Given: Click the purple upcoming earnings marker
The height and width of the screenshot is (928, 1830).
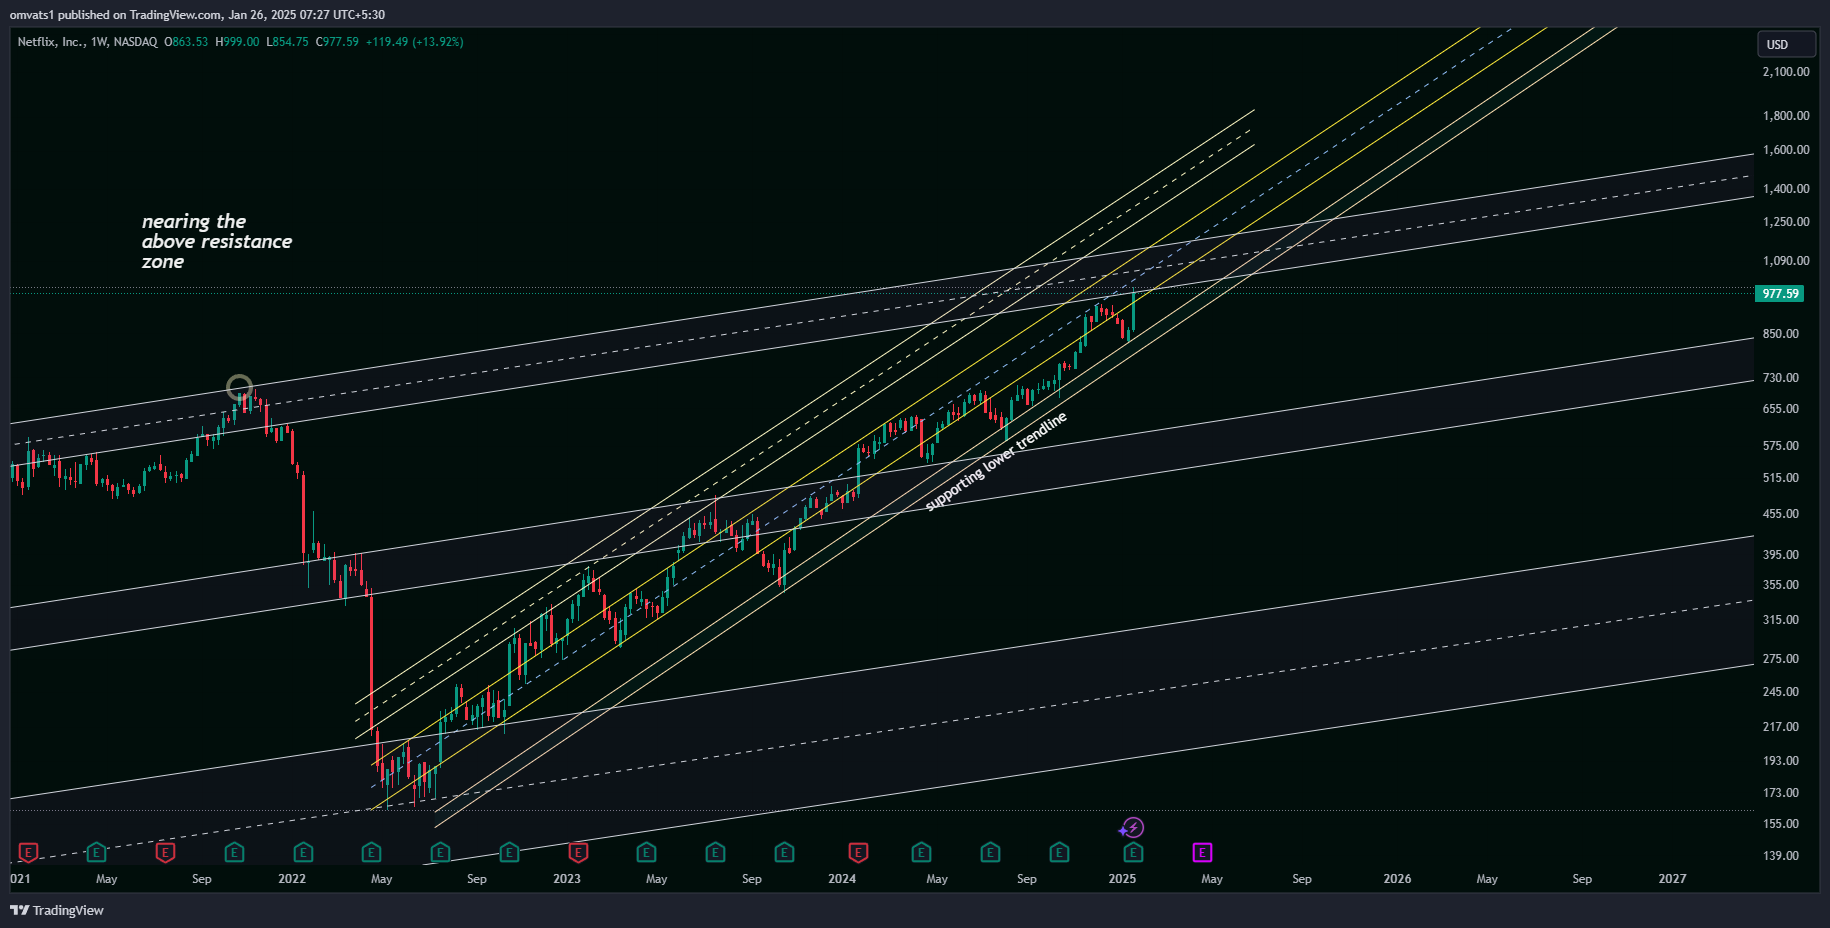Looking at the screenshot, I should [1202, 853].
